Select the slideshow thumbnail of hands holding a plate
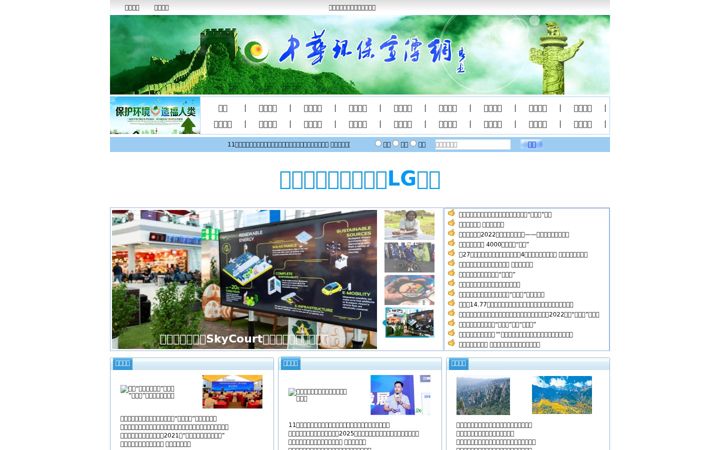 click(x=409, y=290)
